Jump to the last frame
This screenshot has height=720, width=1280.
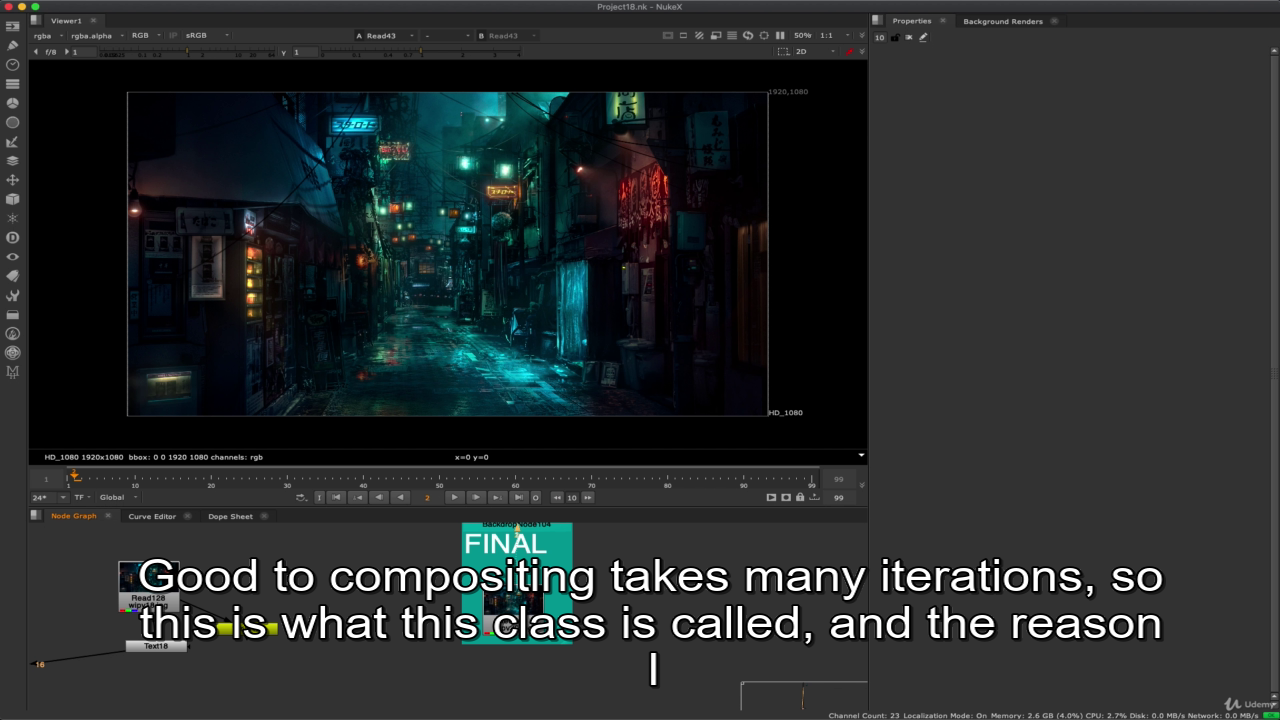pos(518,497)
